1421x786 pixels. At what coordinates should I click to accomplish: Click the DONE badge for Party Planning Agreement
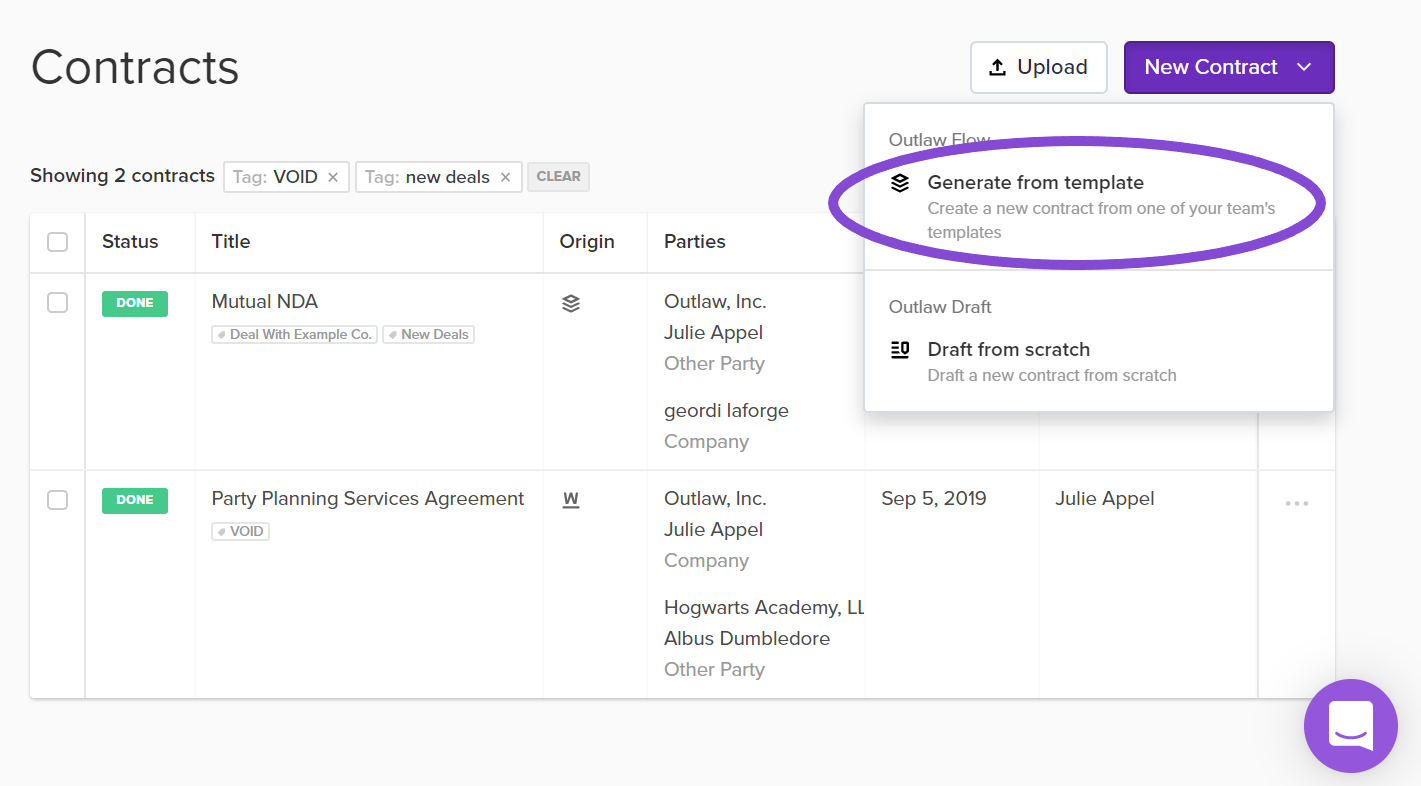pyautogui.click(x=135, y=500)
